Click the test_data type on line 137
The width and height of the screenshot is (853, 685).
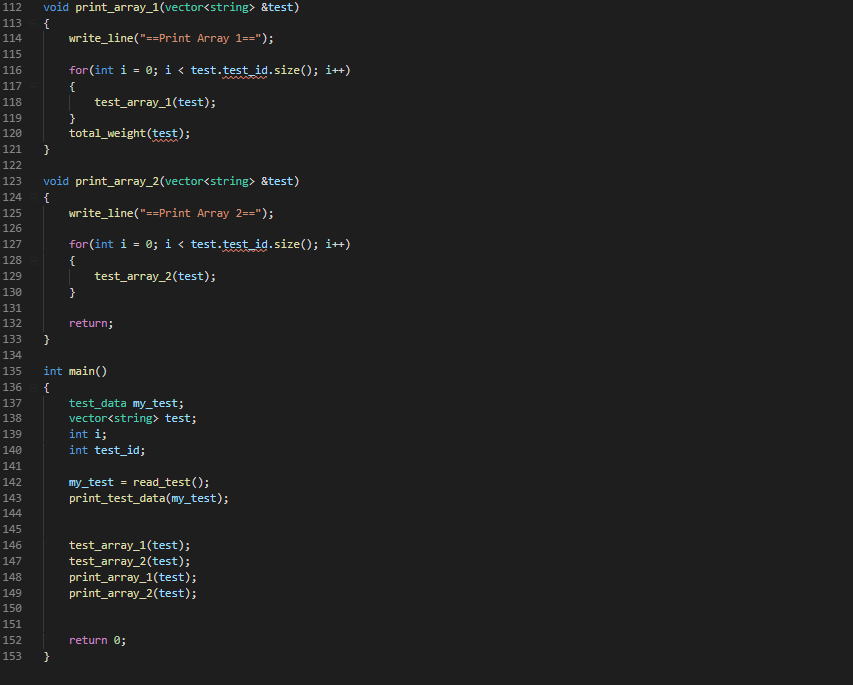97,403
